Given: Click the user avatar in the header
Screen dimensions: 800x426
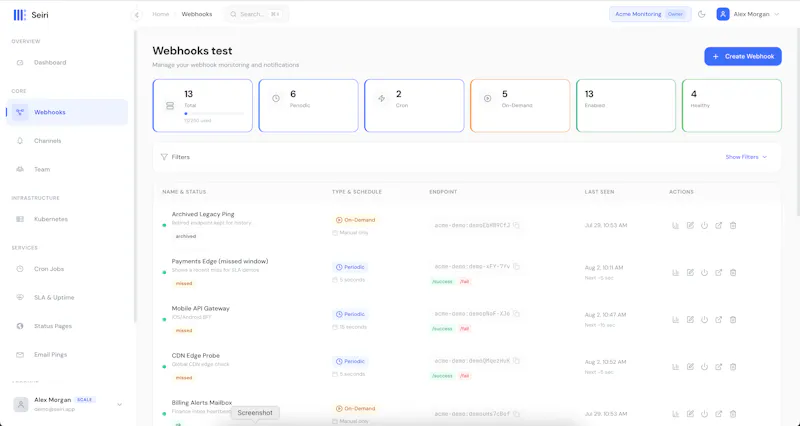Looking at the screenshot, I should coord(723,14).
